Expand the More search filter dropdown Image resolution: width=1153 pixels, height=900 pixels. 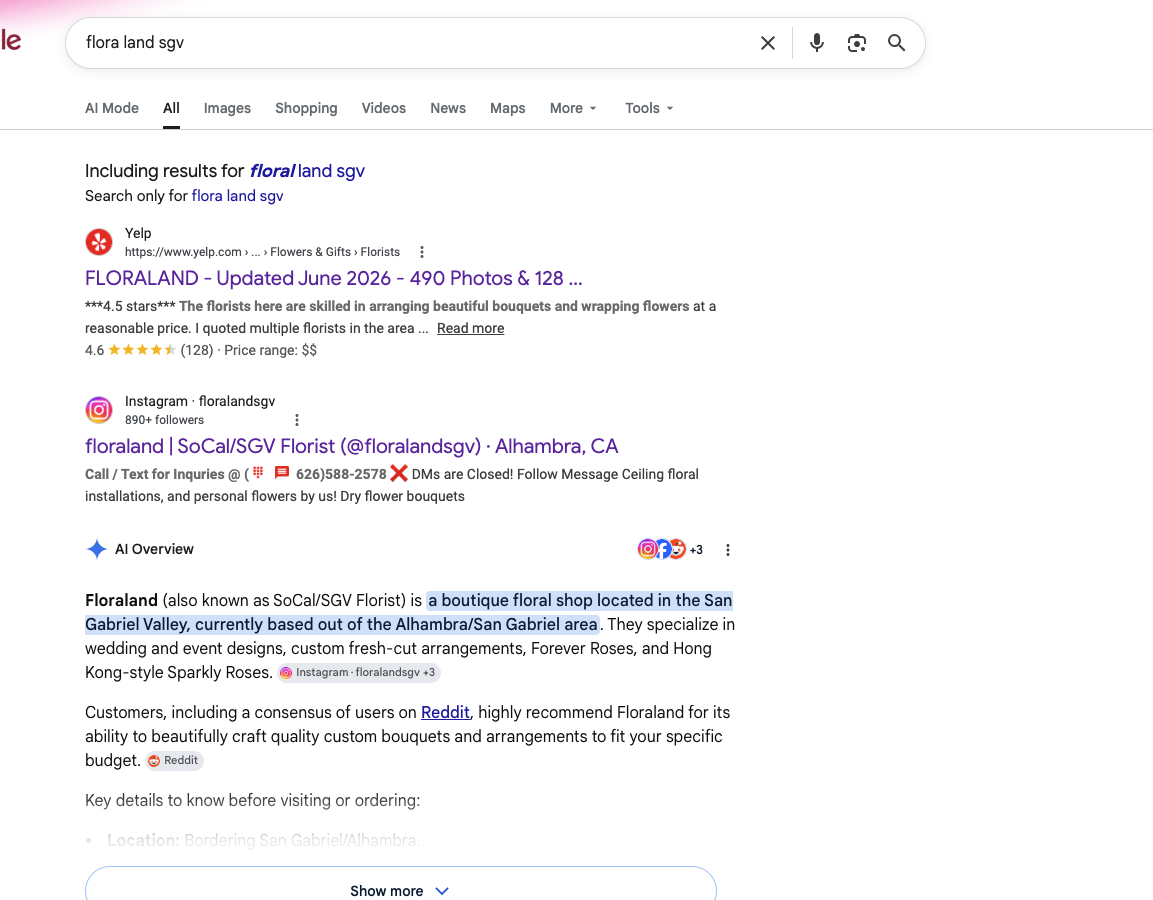[x=573, y=108]
